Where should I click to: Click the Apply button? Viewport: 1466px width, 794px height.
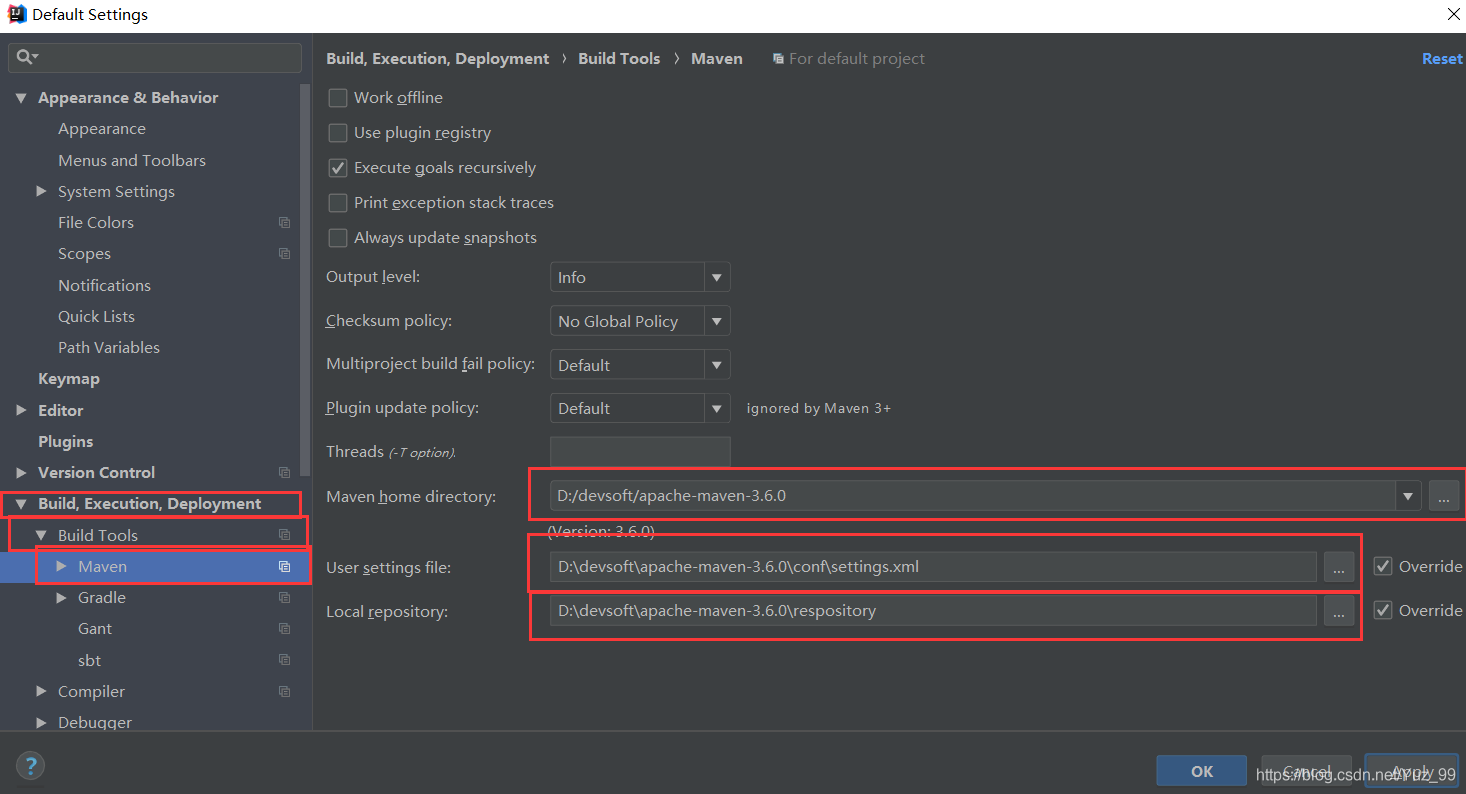1412,771
